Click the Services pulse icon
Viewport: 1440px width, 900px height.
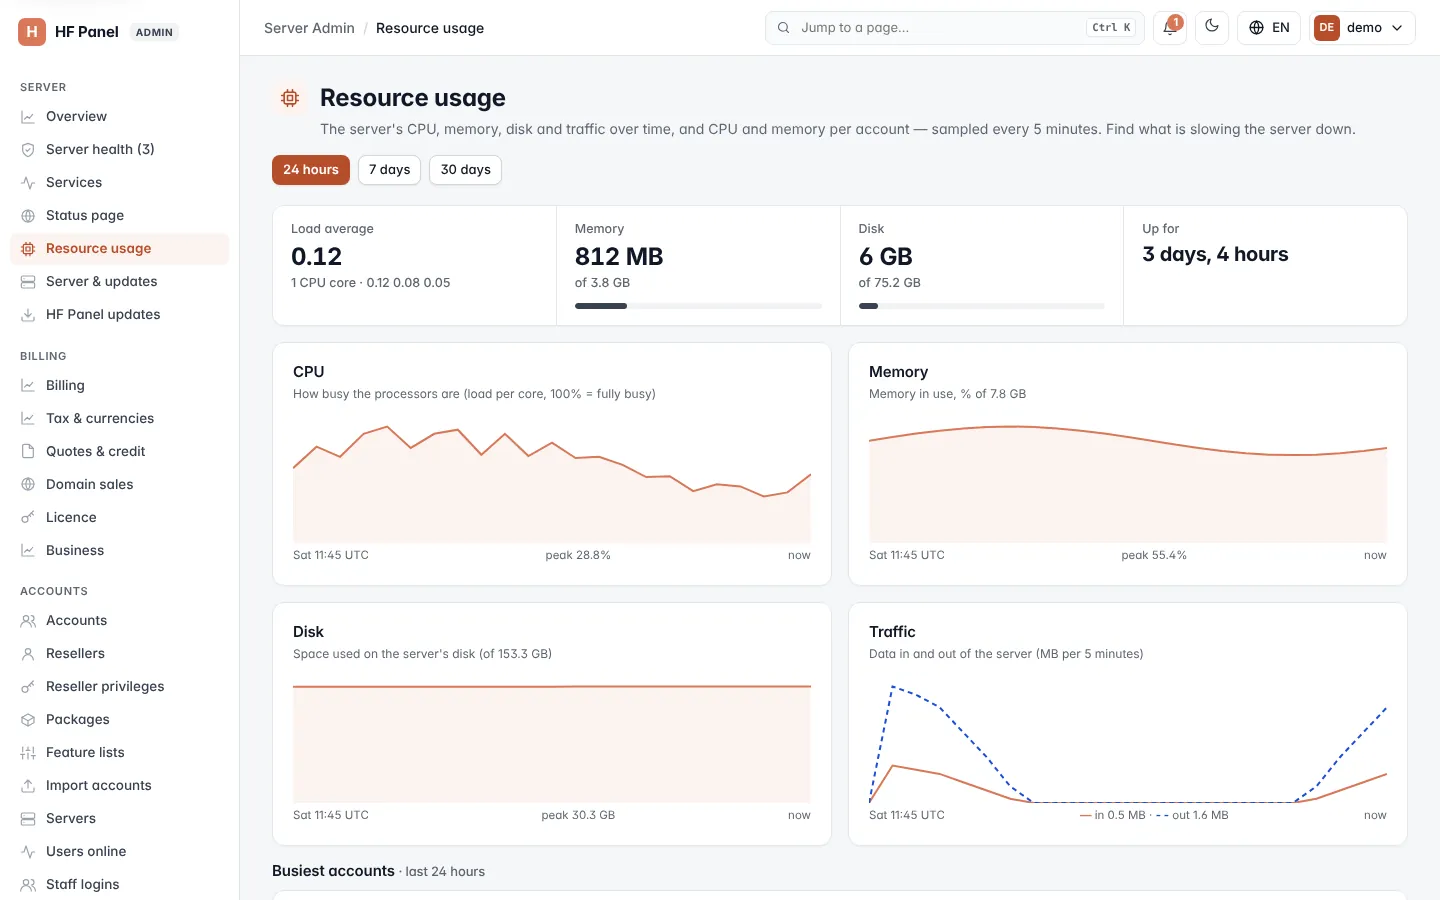[28, 183]
